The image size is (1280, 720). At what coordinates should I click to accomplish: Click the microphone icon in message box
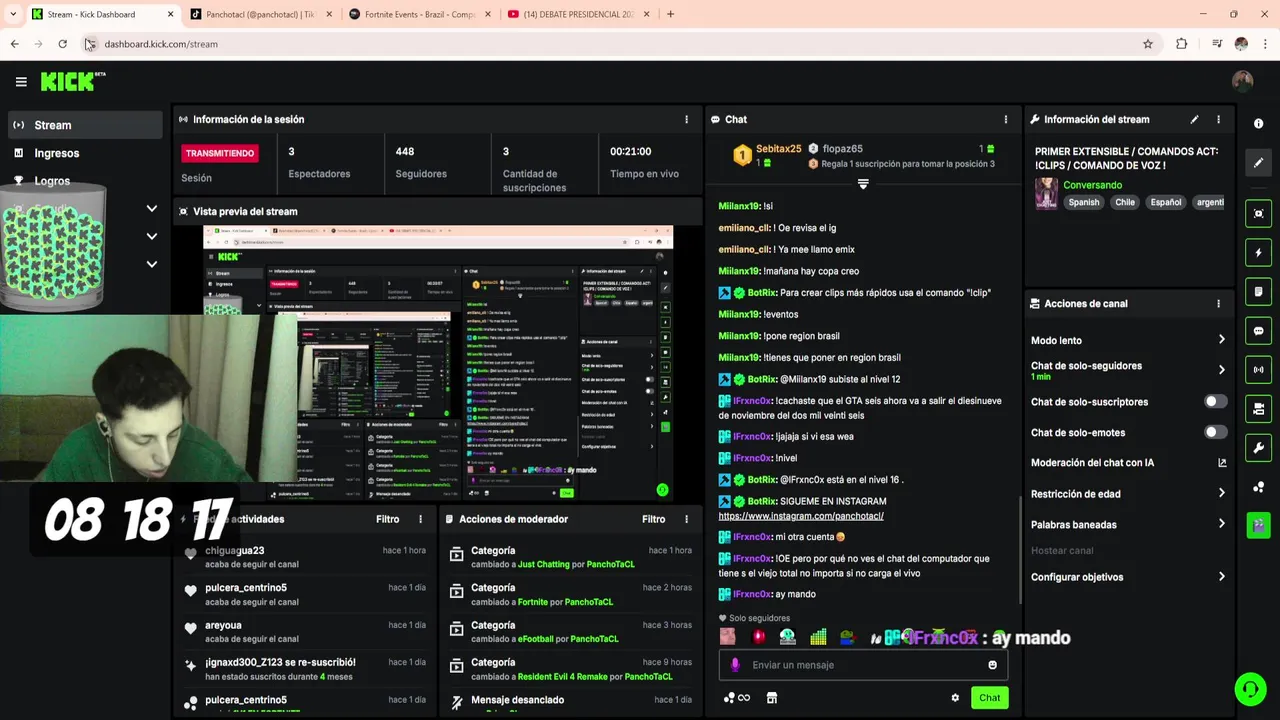[x=735, y=665]
